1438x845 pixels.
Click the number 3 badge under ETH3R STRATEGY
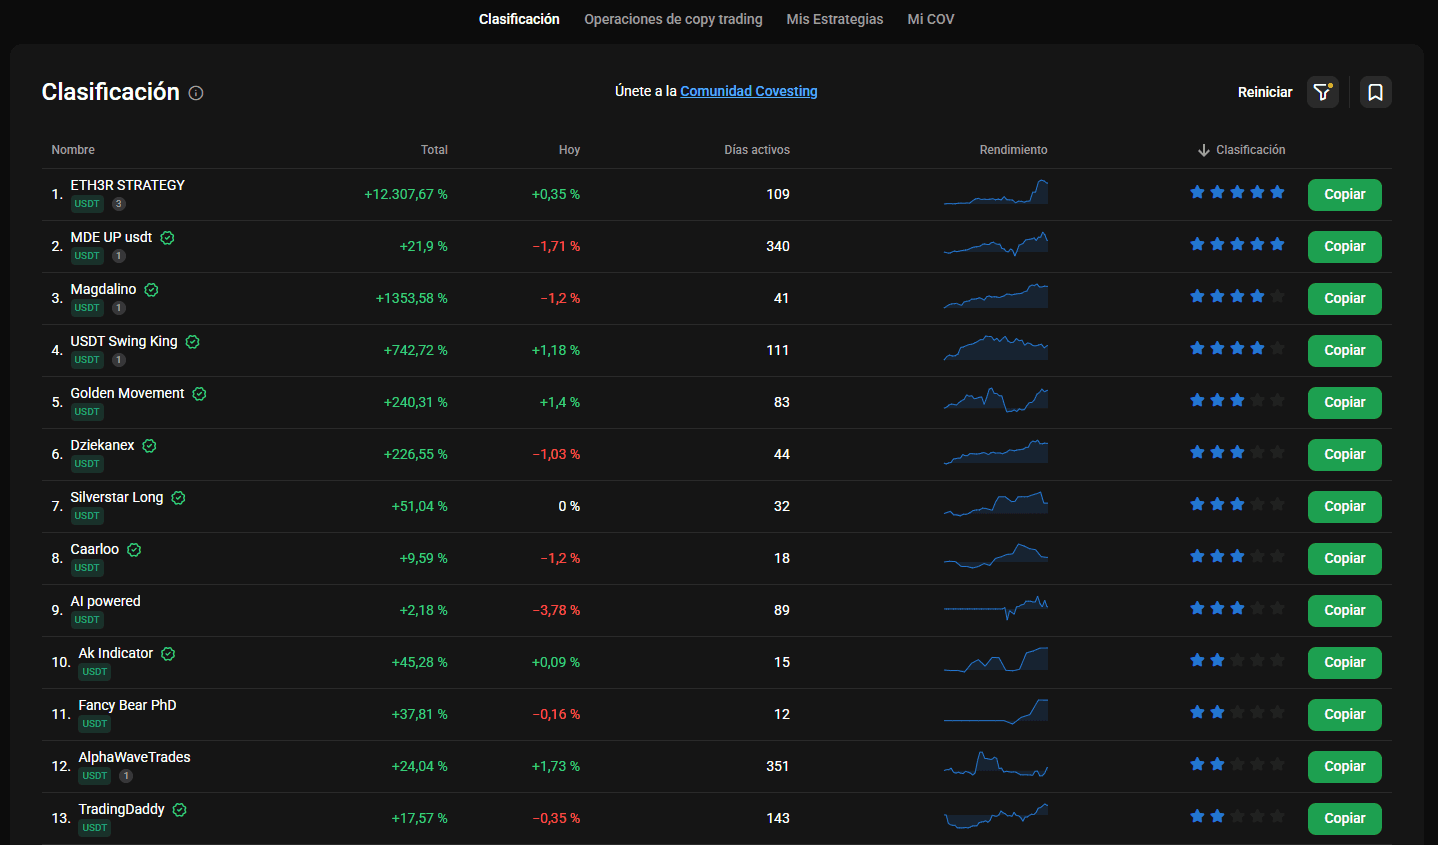click(119, 204)
